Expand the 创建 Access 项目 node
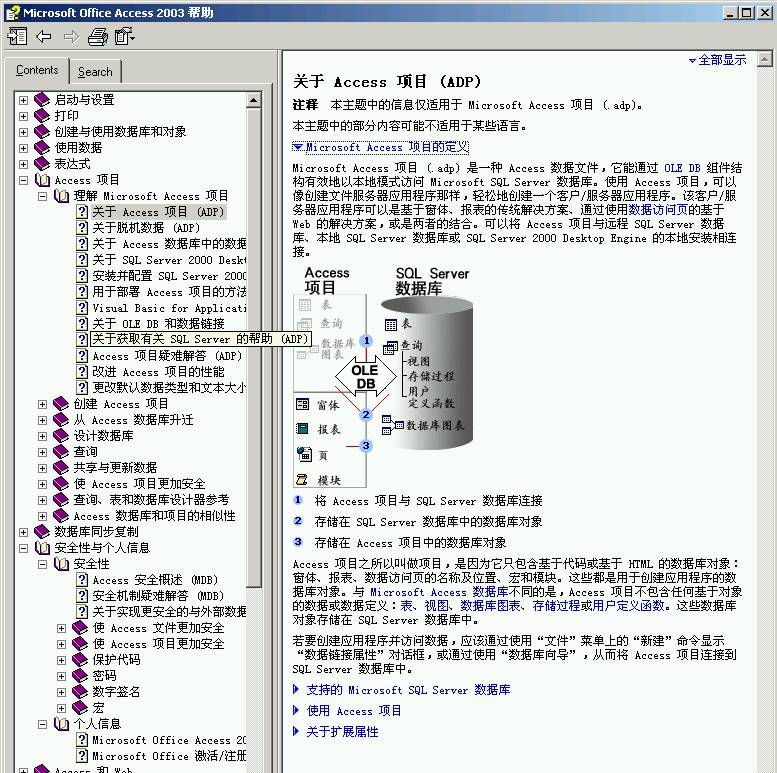This screenshot has height=773, width=777. pos(43,404)
